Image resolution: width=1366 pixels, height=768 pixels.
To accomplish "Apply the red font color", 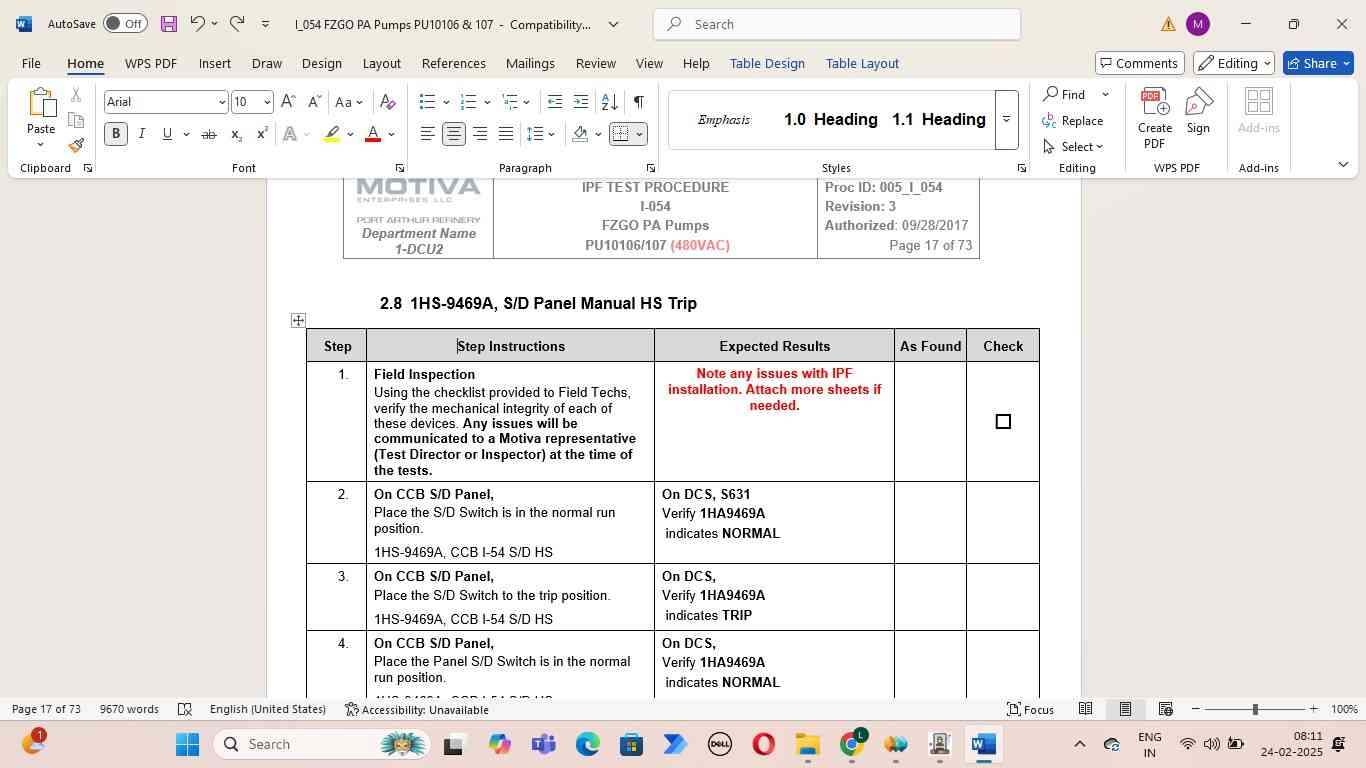I will [373, 134].
